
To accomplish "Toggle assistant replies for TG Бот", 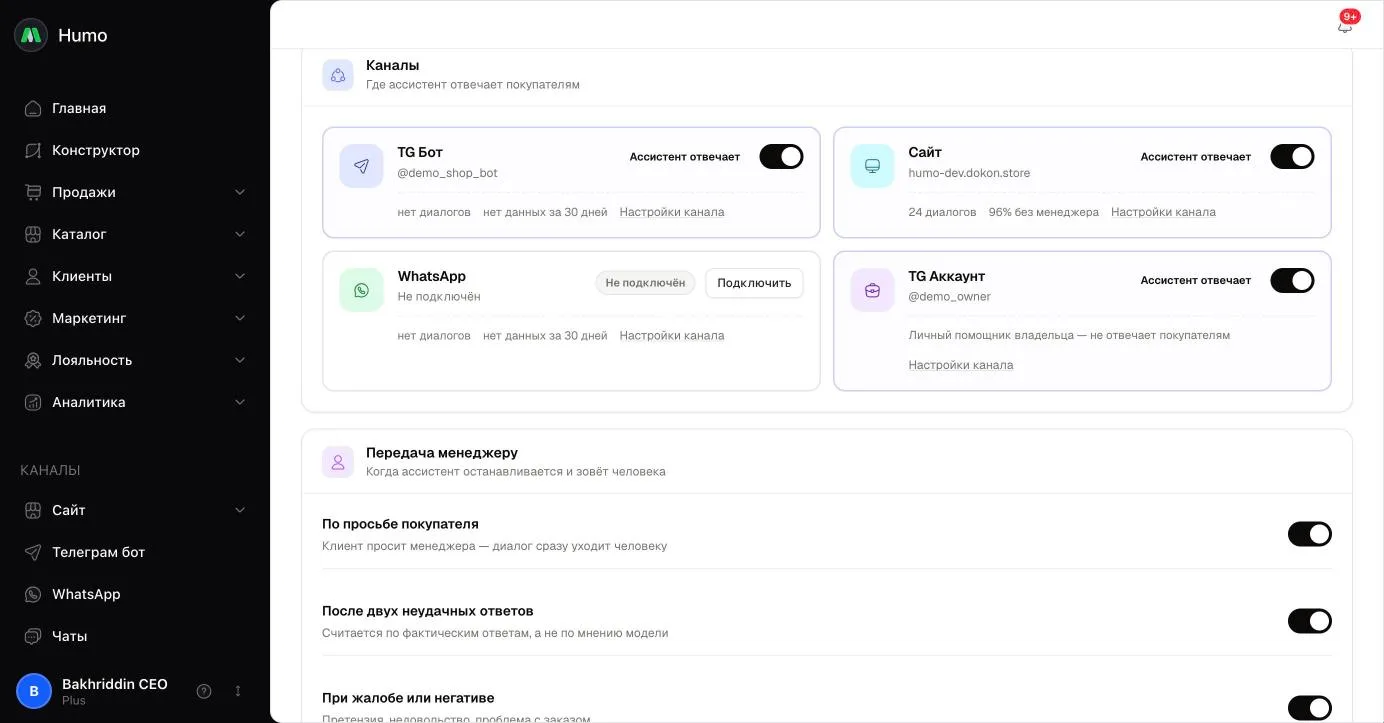I will click(x=781, y=157).
